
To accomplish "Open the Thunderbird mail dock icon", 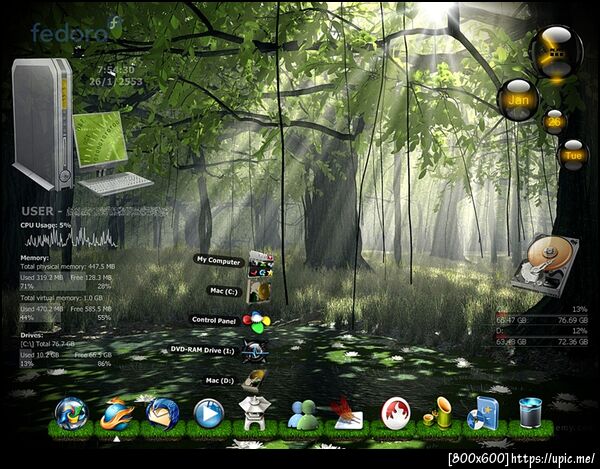I will pyautogui.click(x=163, y=414).
